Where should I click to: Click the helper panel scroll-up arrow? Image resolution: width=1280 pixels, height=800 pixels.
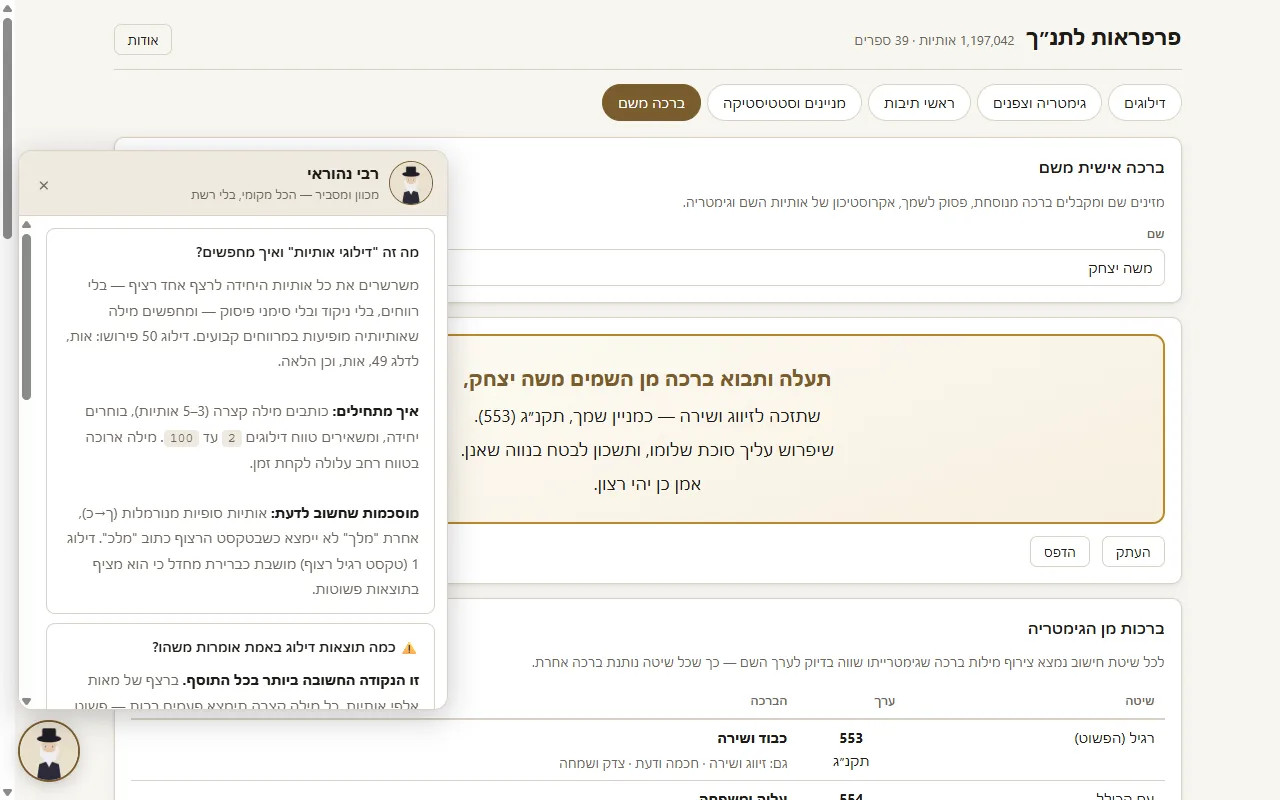click(x=27, y=225)
